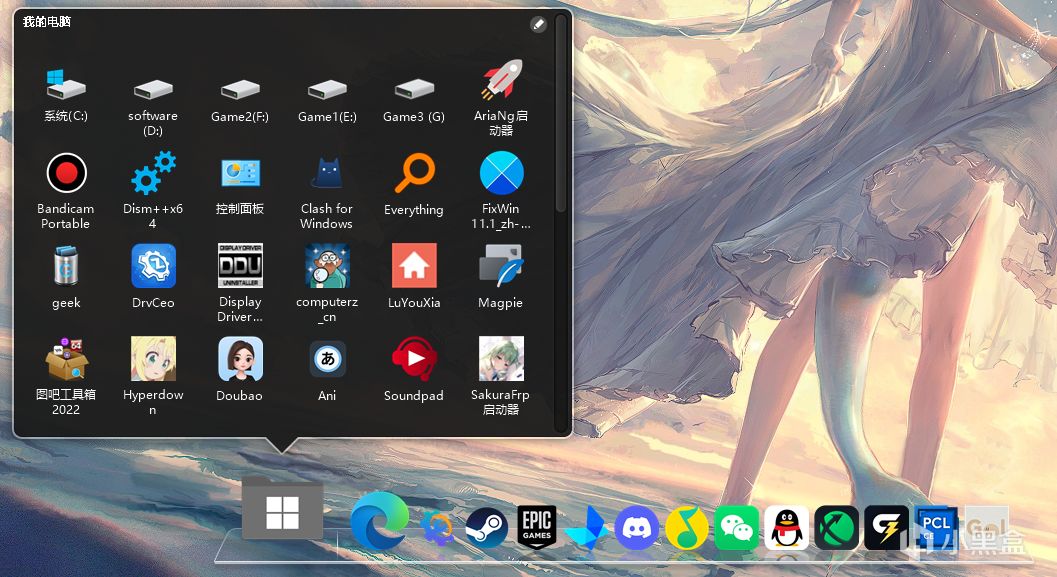Launch FixWin 11.1 icon
Viewport: 1057px width, 577px height.
click(x=501, y=173)
